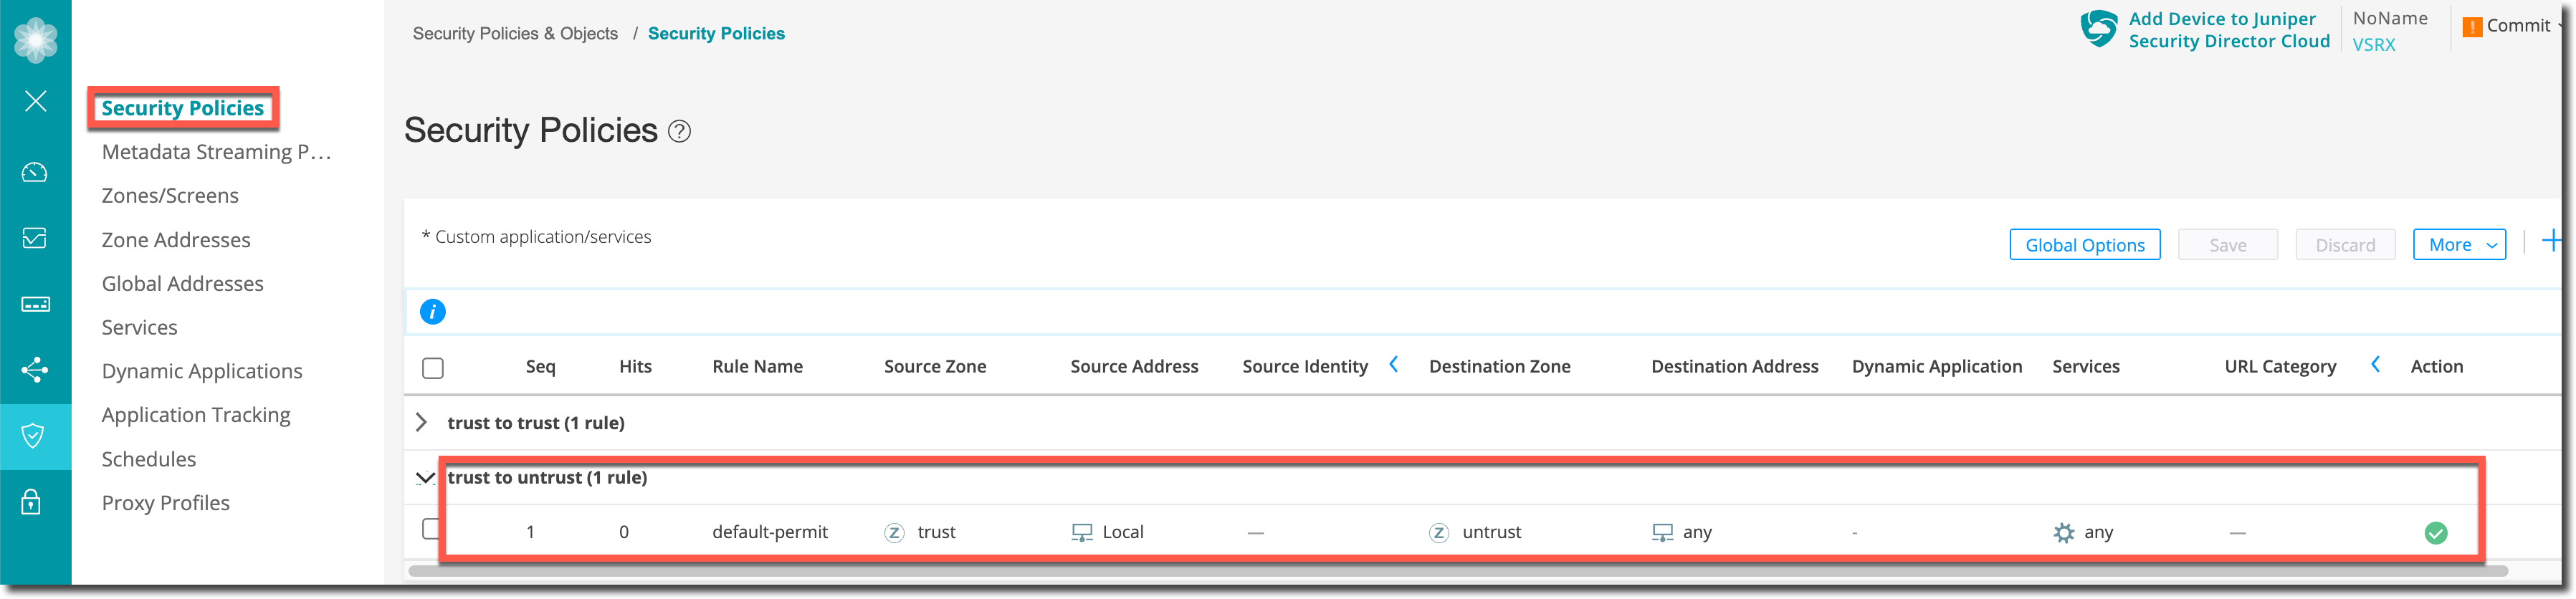Screen dimensions: 2576x599
Task: Click the device management sidebar icon
Action: coord(35,304)
